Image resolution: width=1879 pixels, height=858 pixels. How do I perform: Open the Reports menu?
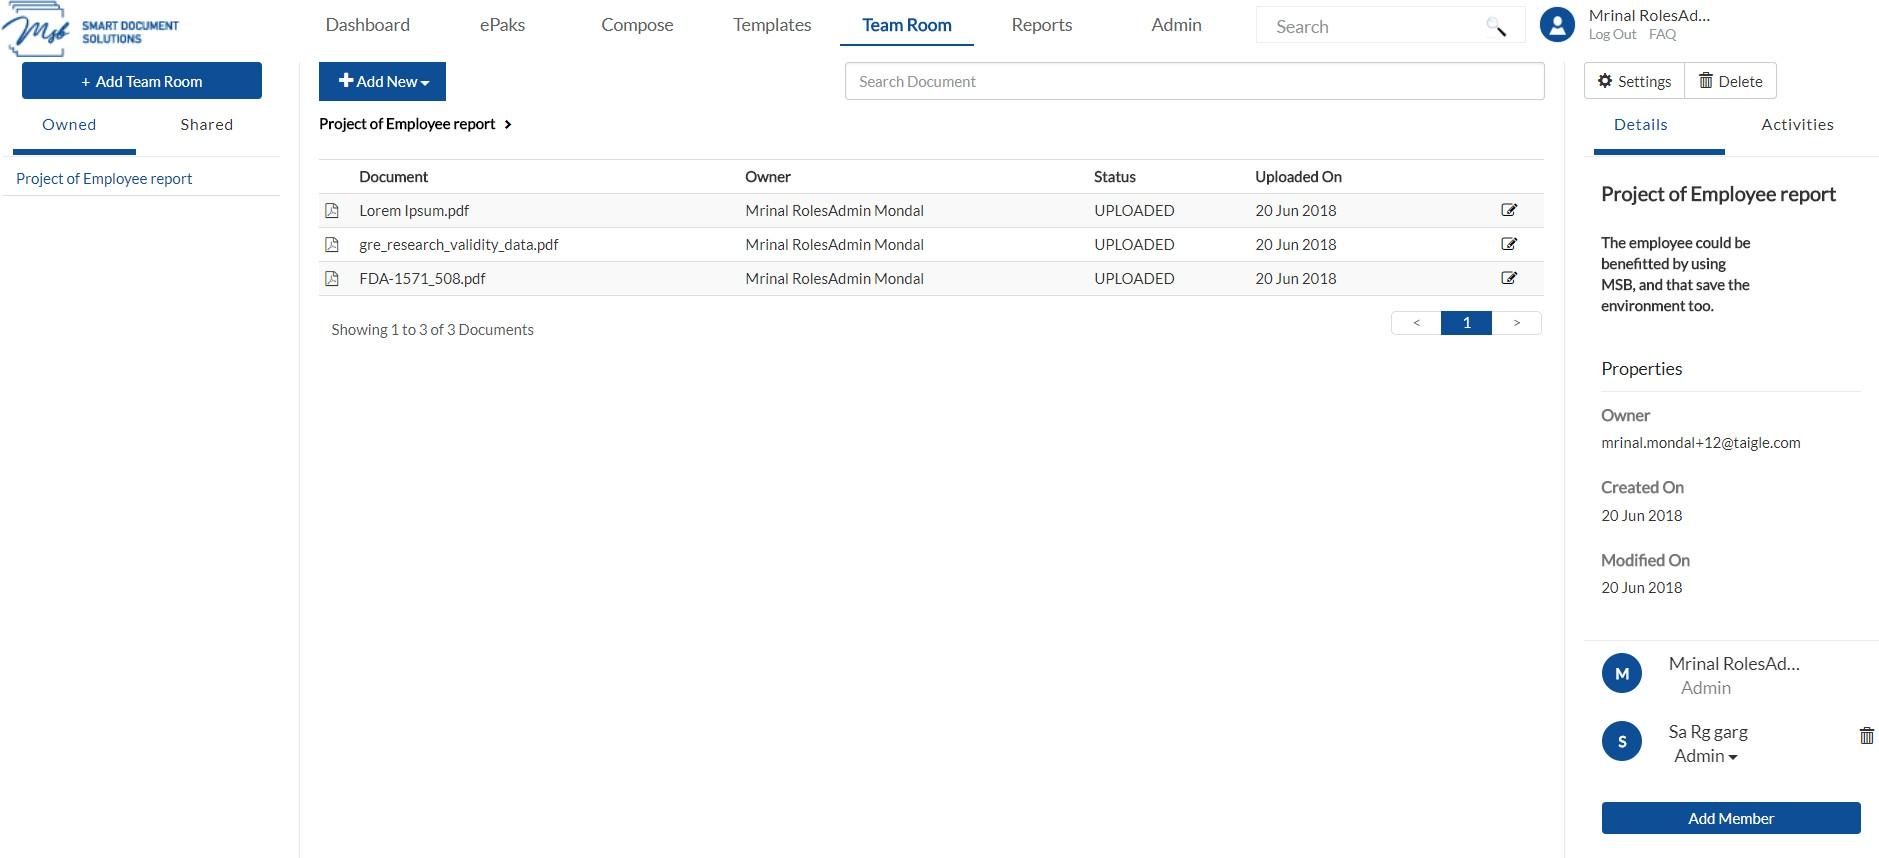1041,25
